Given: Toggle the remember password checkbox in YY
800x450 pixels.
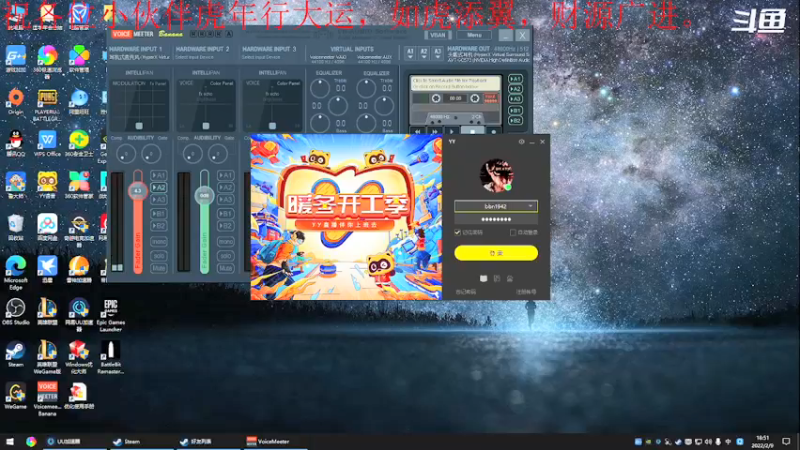Looking at the screenshot, I should click(458, 232).
